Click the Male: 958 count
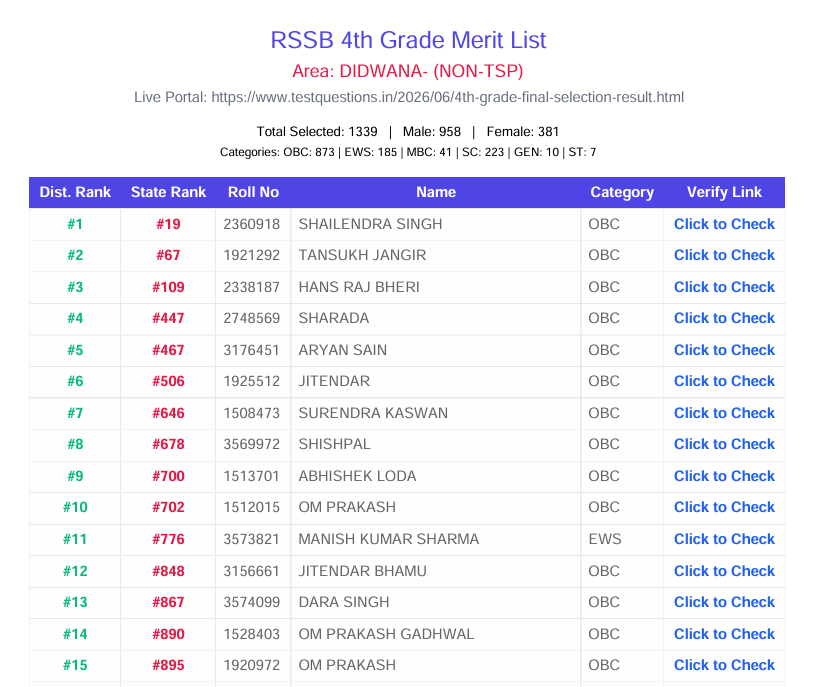834x687 pixels. [x=432, y=131]
